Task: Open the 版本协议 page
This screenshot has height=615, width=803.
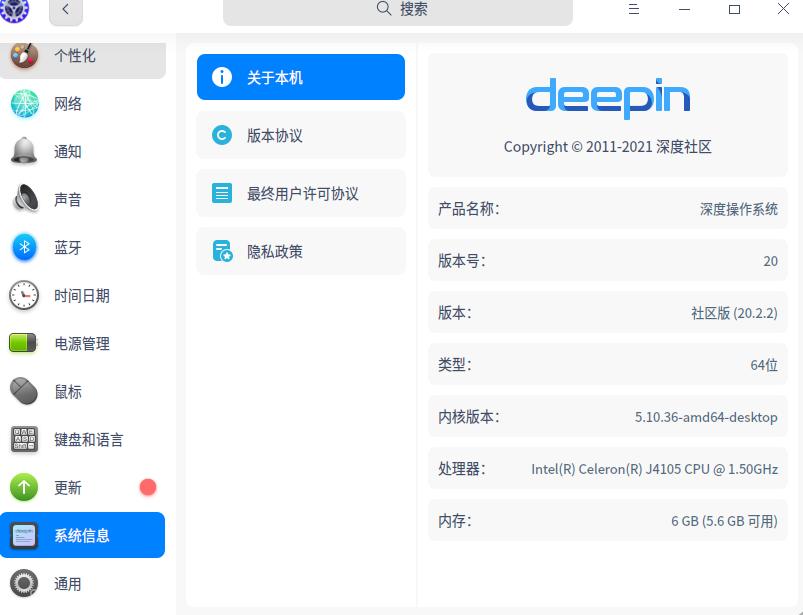Action: (x=301, y=135)
